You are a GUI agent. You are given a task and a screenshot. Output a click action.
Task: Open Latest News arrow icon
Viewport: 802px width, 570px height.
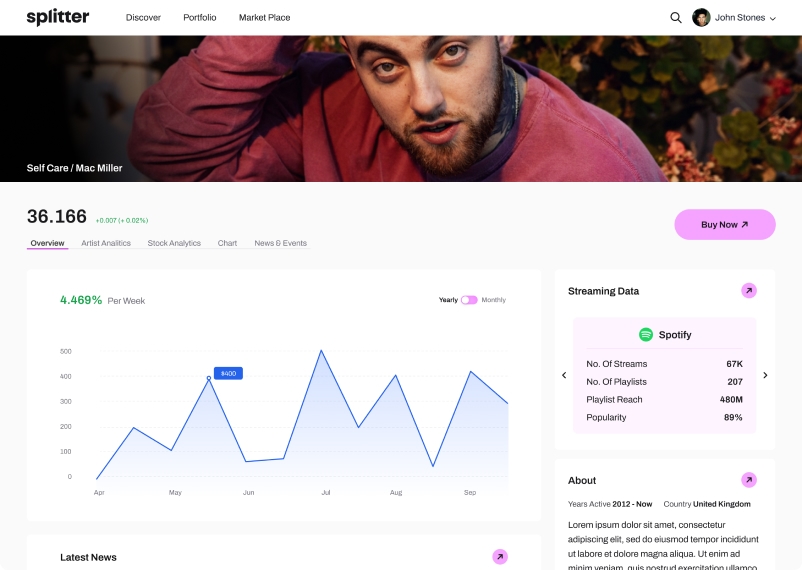coord(500,557)
